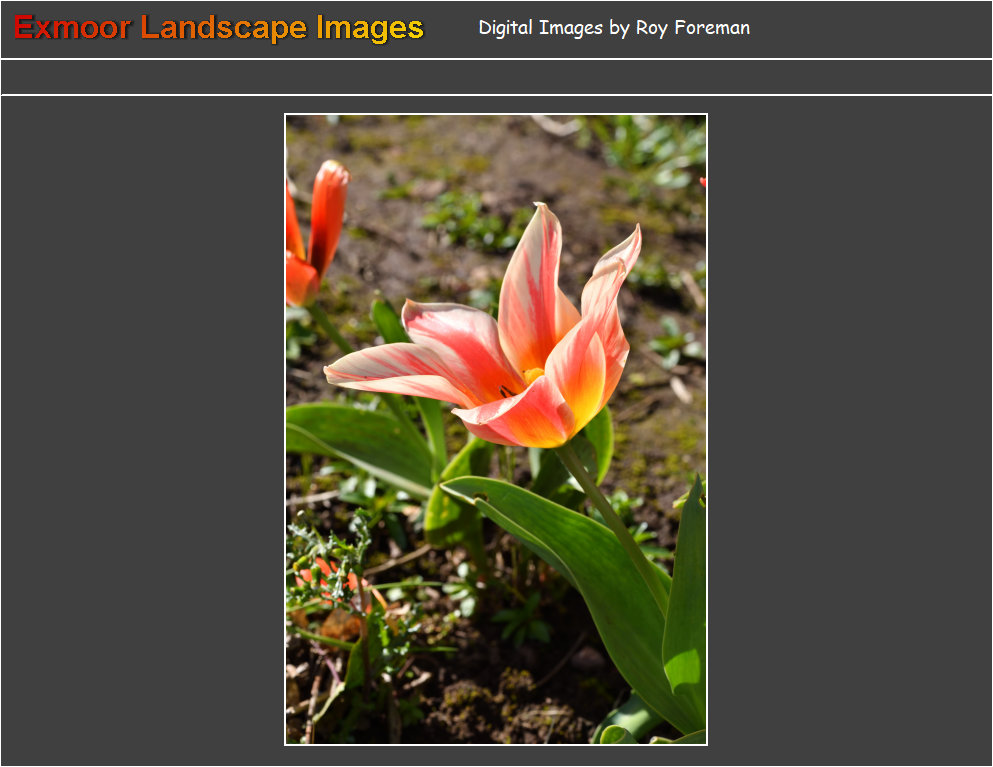The height and width of the screenshot is (767, 993).
Task: Click the broad green leaf on the photo's left
Action: click(360, 440)
